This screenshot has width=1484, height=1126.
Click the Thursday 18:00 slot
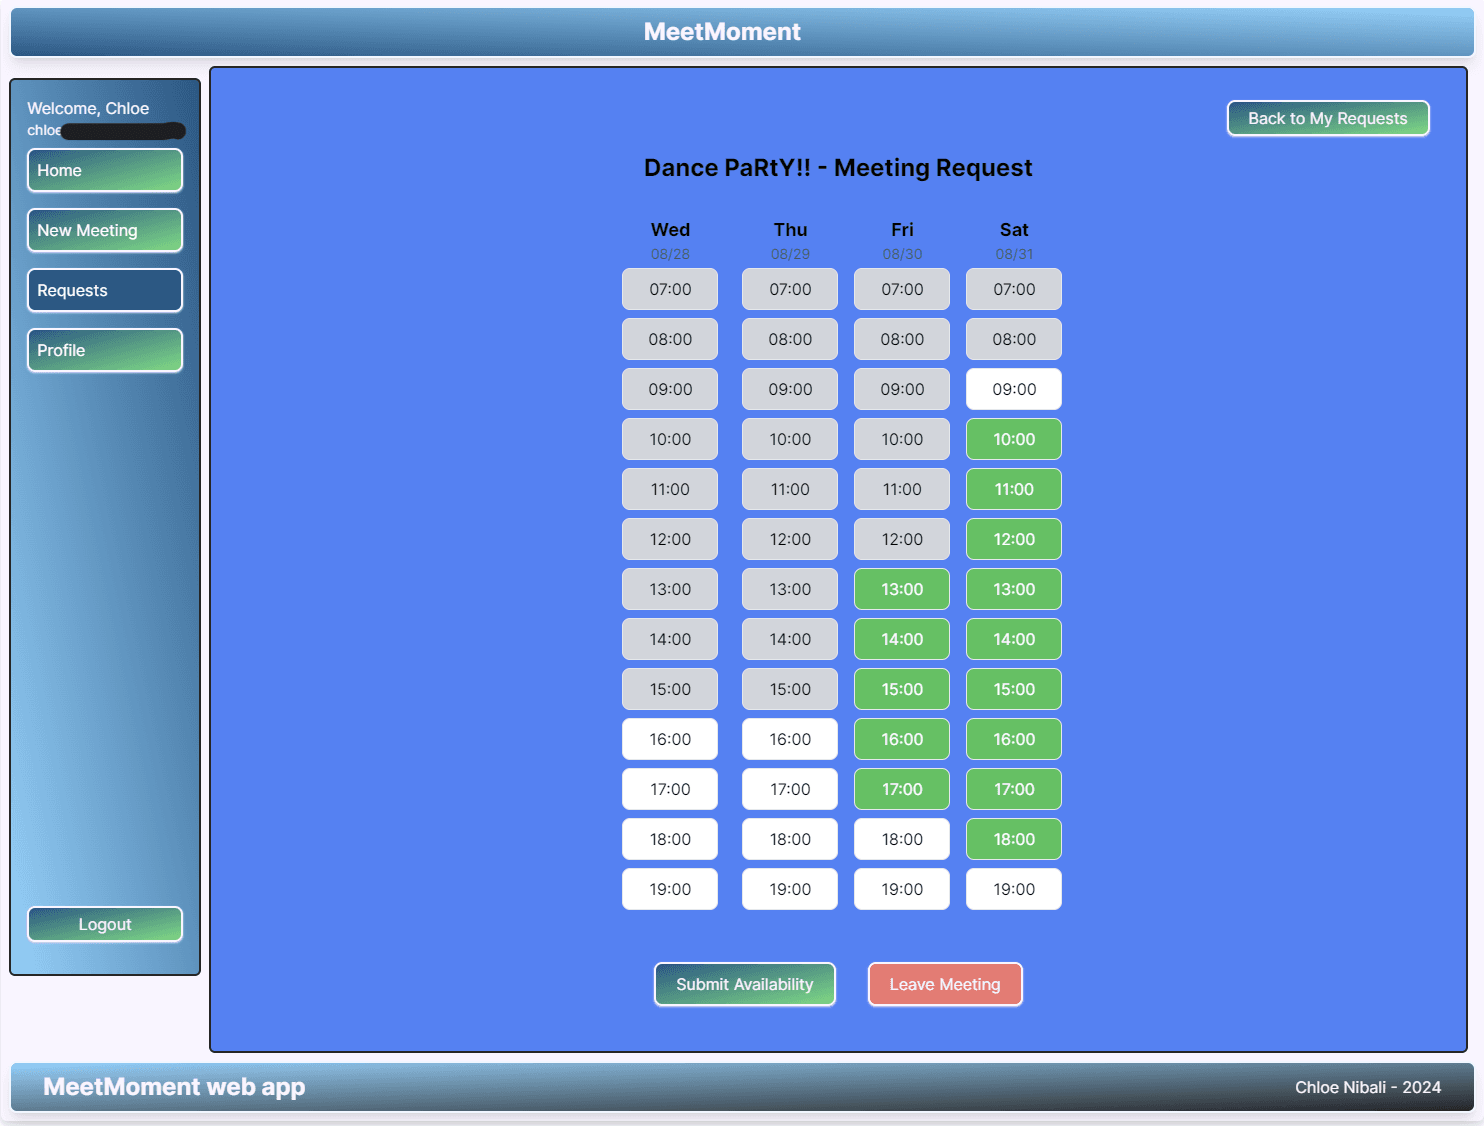pos(789,839)
